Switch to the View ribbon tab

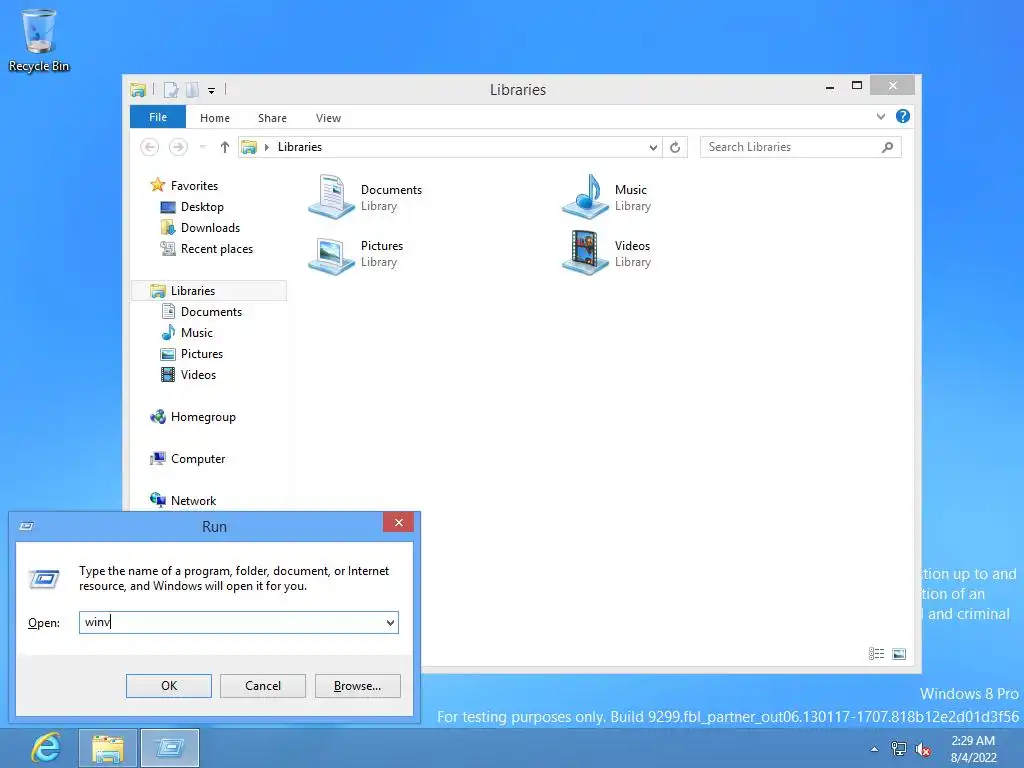pos(328,118)
